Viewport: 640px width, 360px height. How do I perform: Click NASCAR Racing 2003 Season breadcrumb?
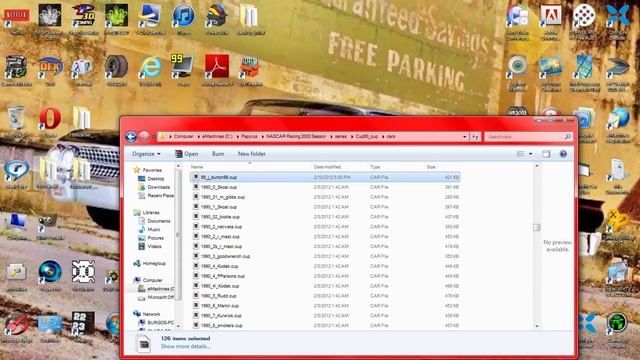tap(296, 137)
